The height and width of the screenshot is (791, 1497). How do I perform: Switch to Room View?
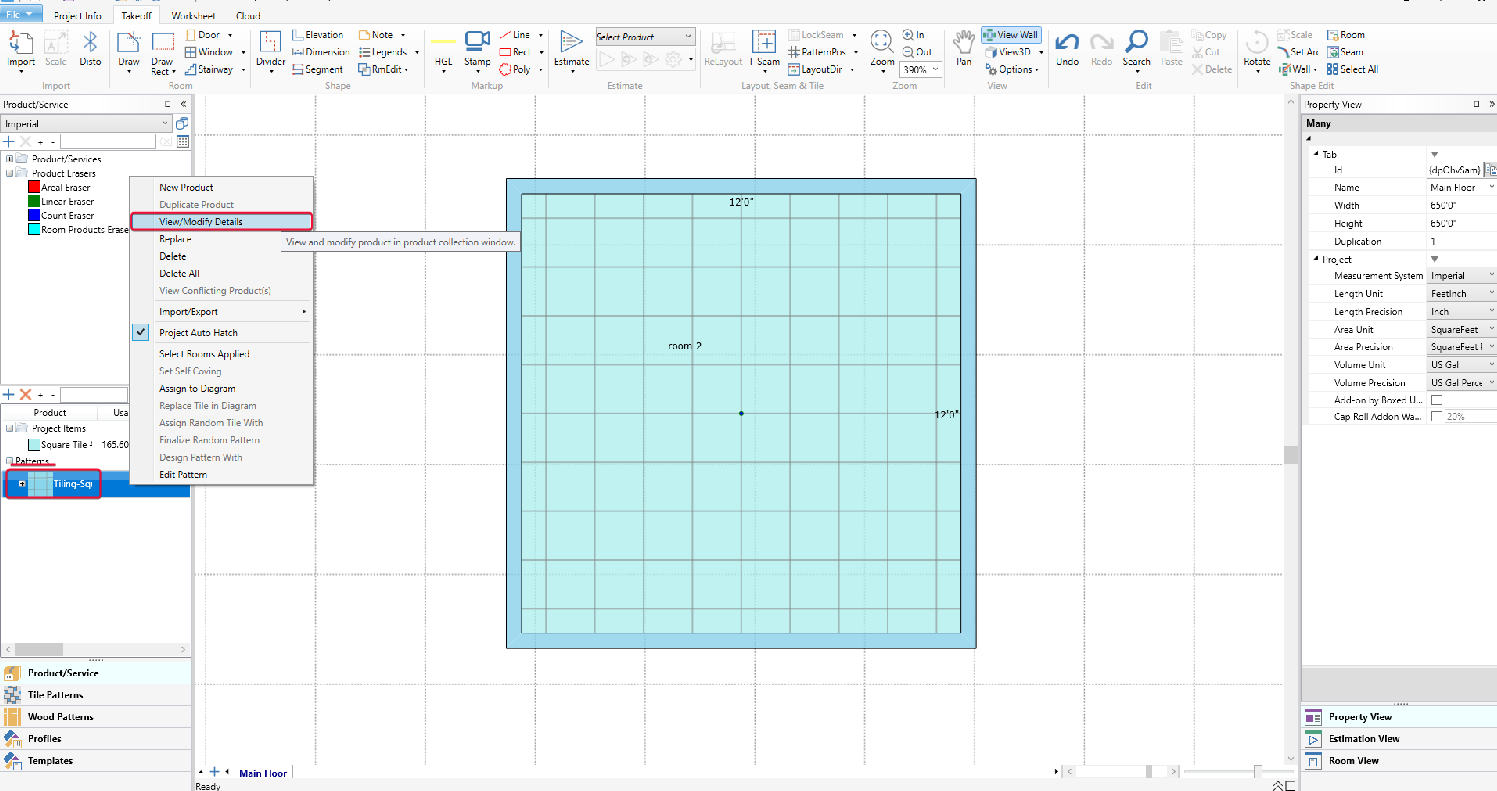(x=1399, y=761)
